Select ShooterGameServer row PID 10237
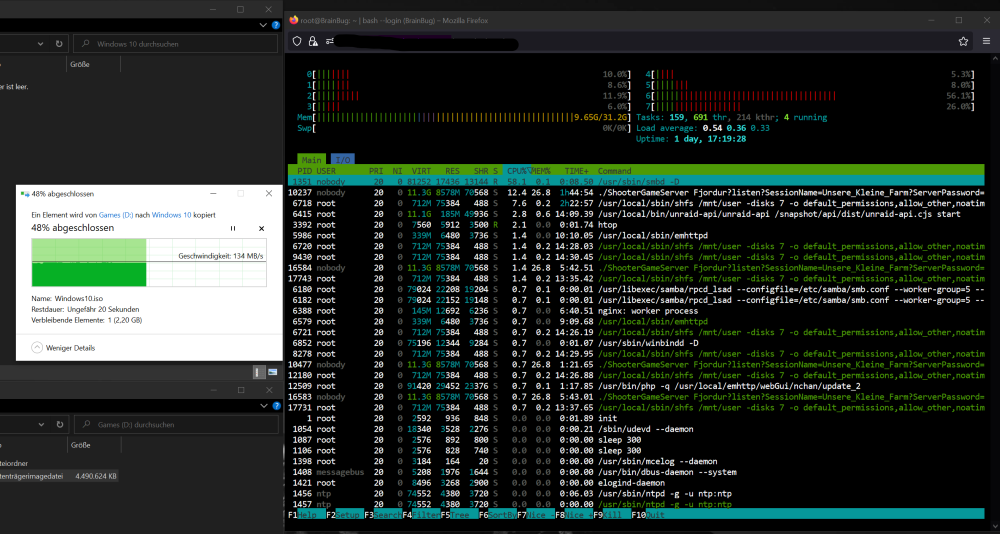This screenshot has width=1000, height=534. pyautogui.click(x=636, y=193)
